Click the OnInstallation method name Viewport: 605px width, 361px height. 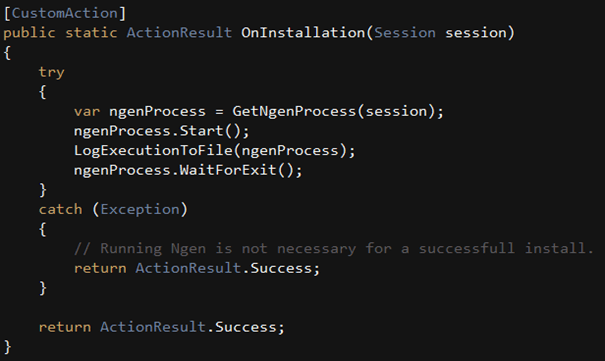(303, 33)
